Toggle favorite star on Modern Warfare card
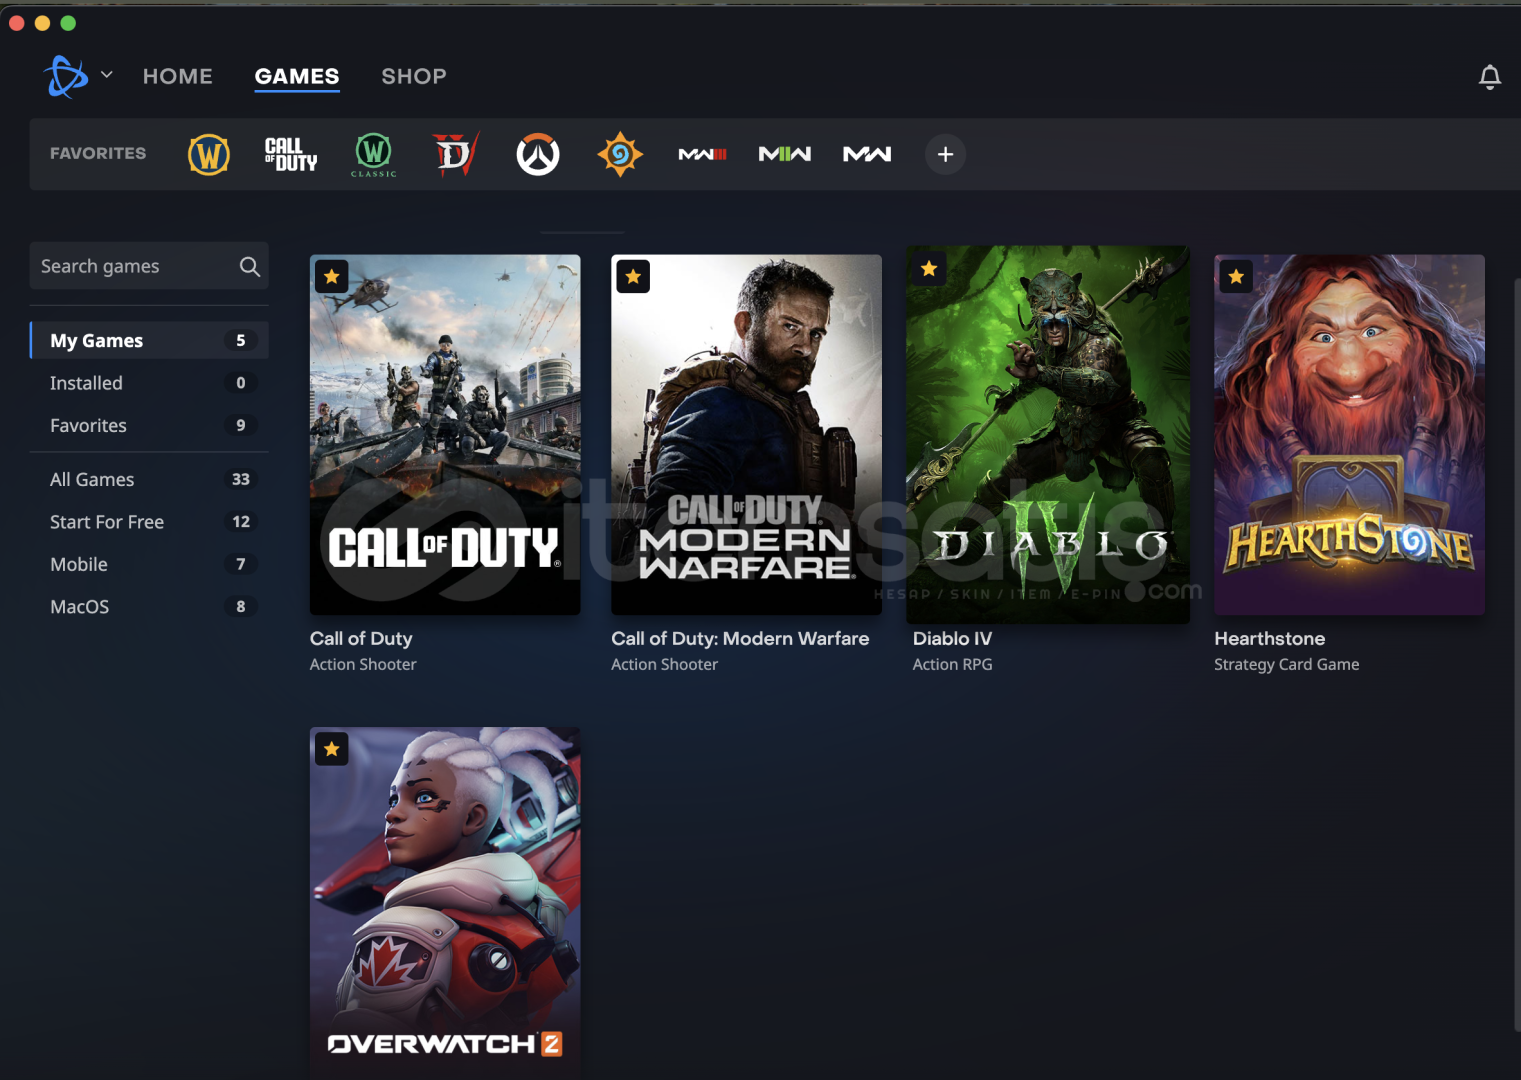This screenshot has width=1521, height=1080. pyautogui.click(x=633, y=276)
